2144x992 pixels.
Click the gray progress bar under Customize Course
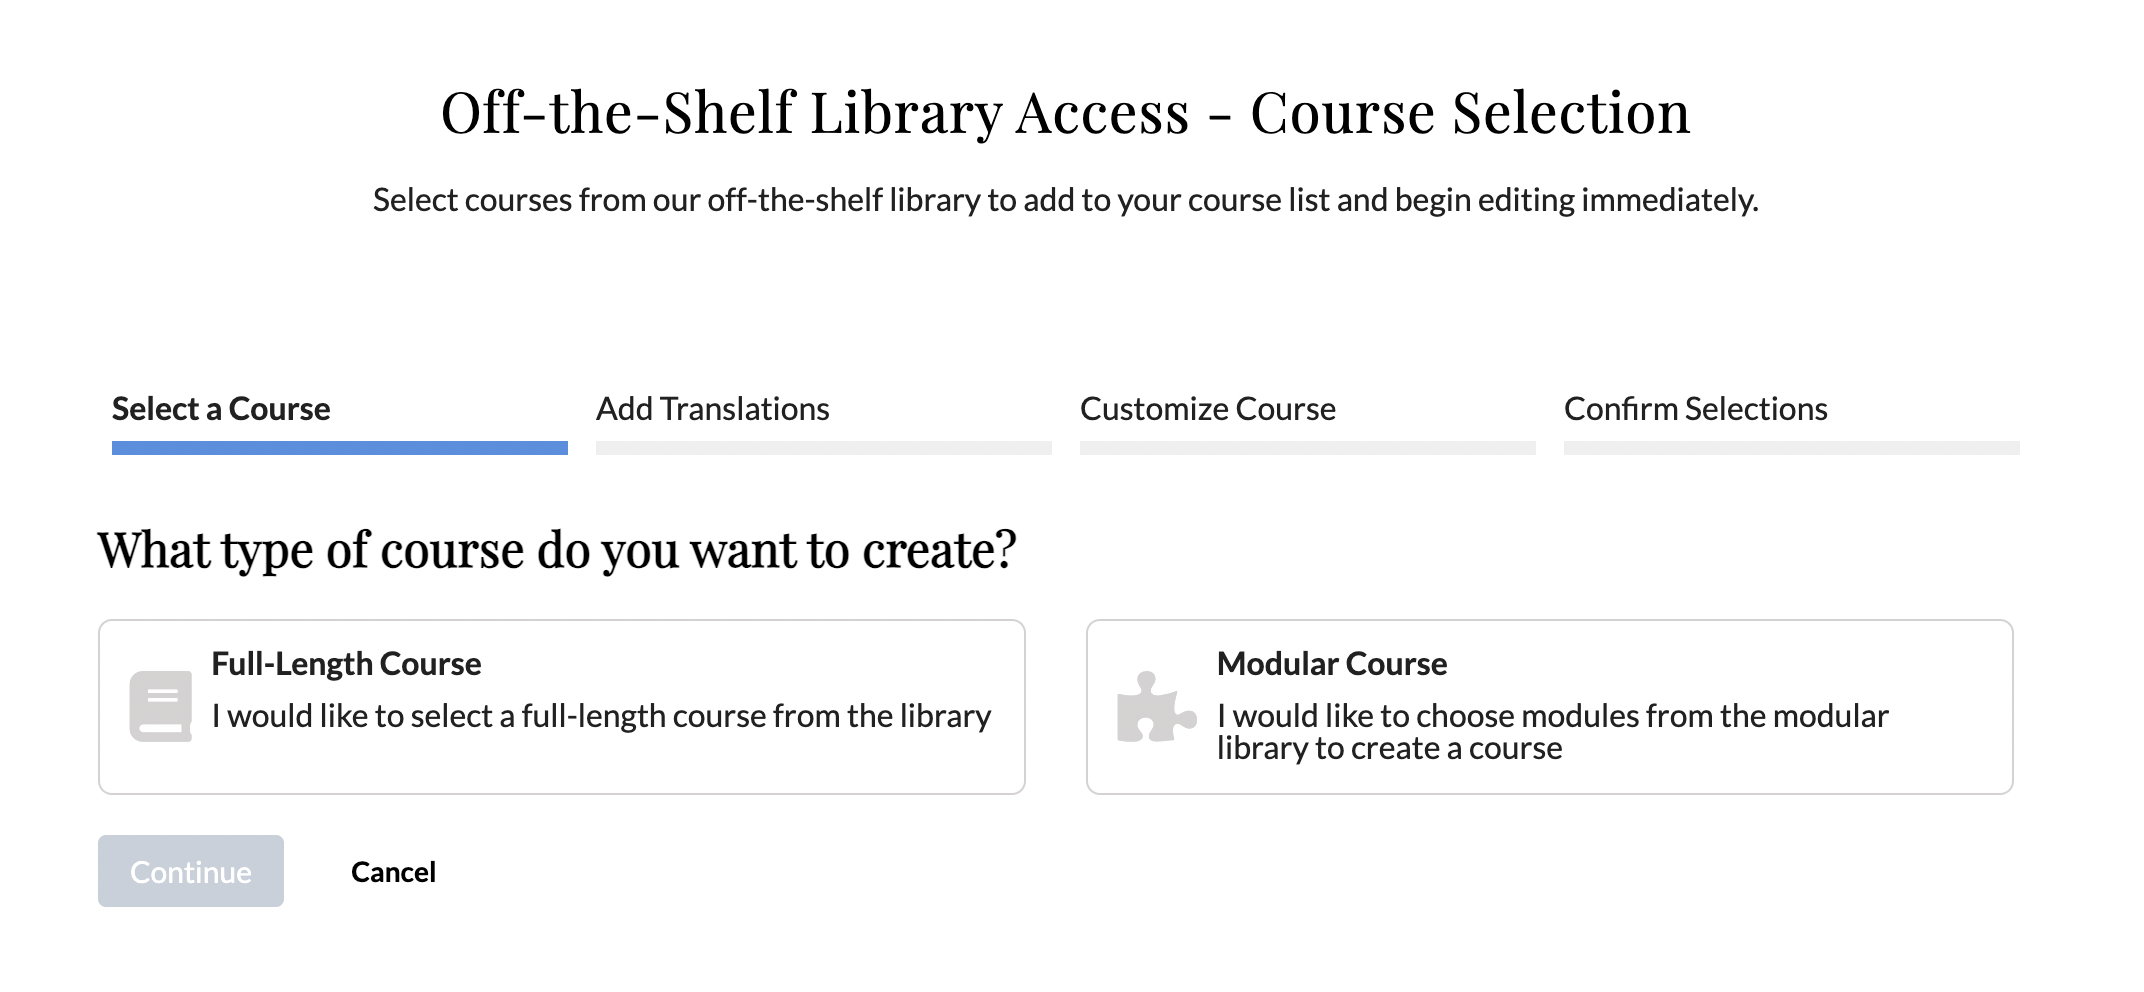1307,448
